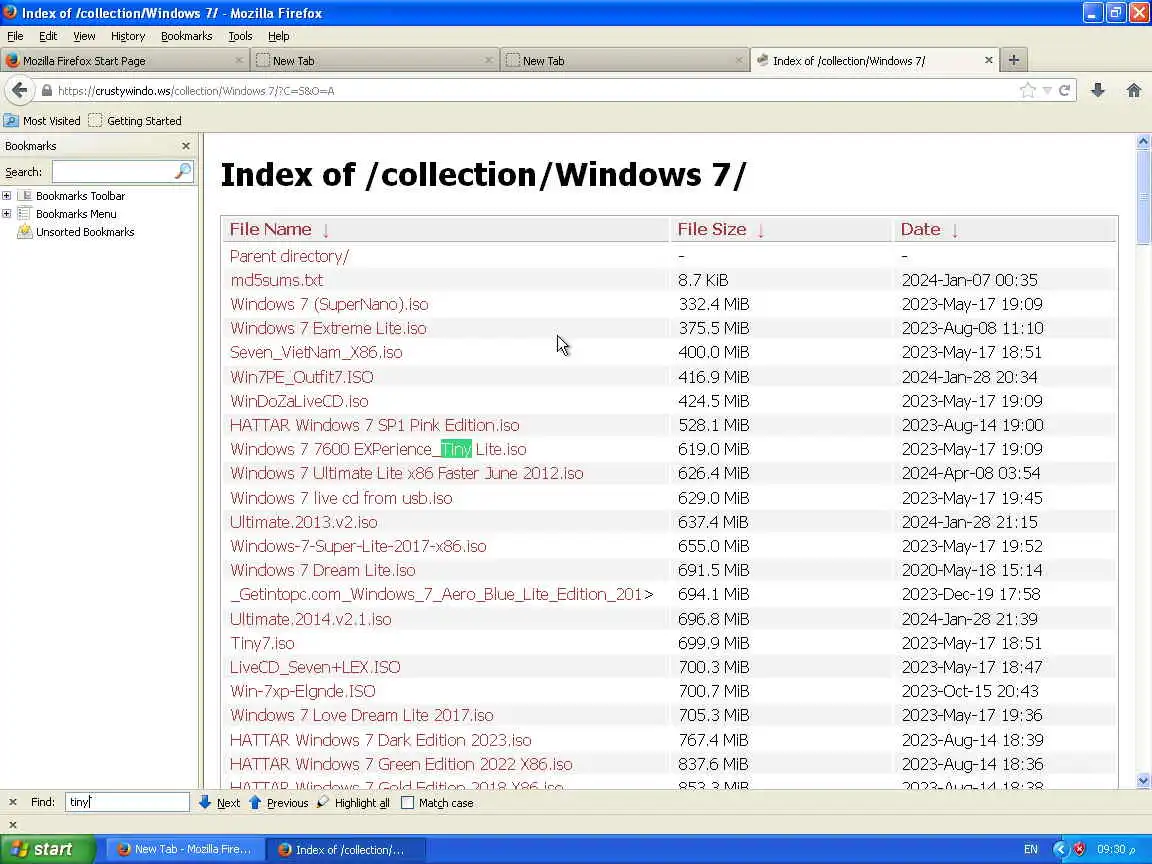Close the bottom bar with the lowest X button
1152x864 pixels.
pos(12,824)
